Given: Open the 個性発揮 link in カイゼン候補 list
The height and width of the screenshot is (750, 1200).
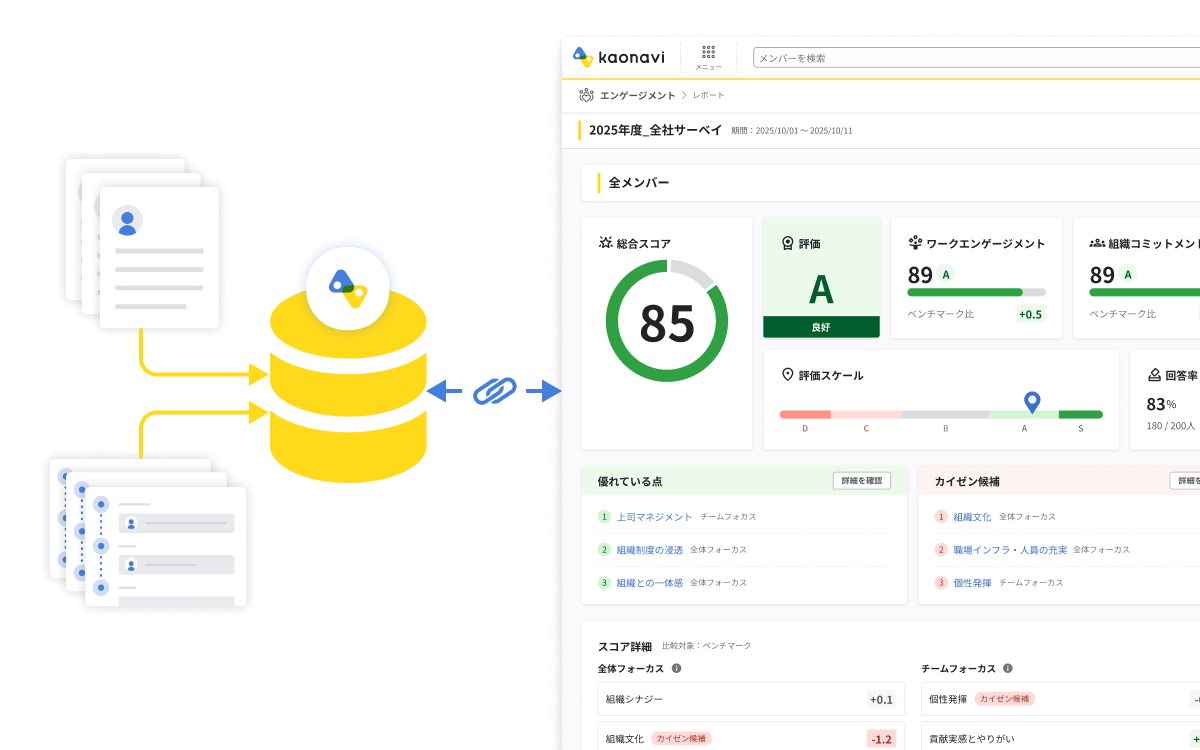Looking at the screenshot, I should point(972,582).
